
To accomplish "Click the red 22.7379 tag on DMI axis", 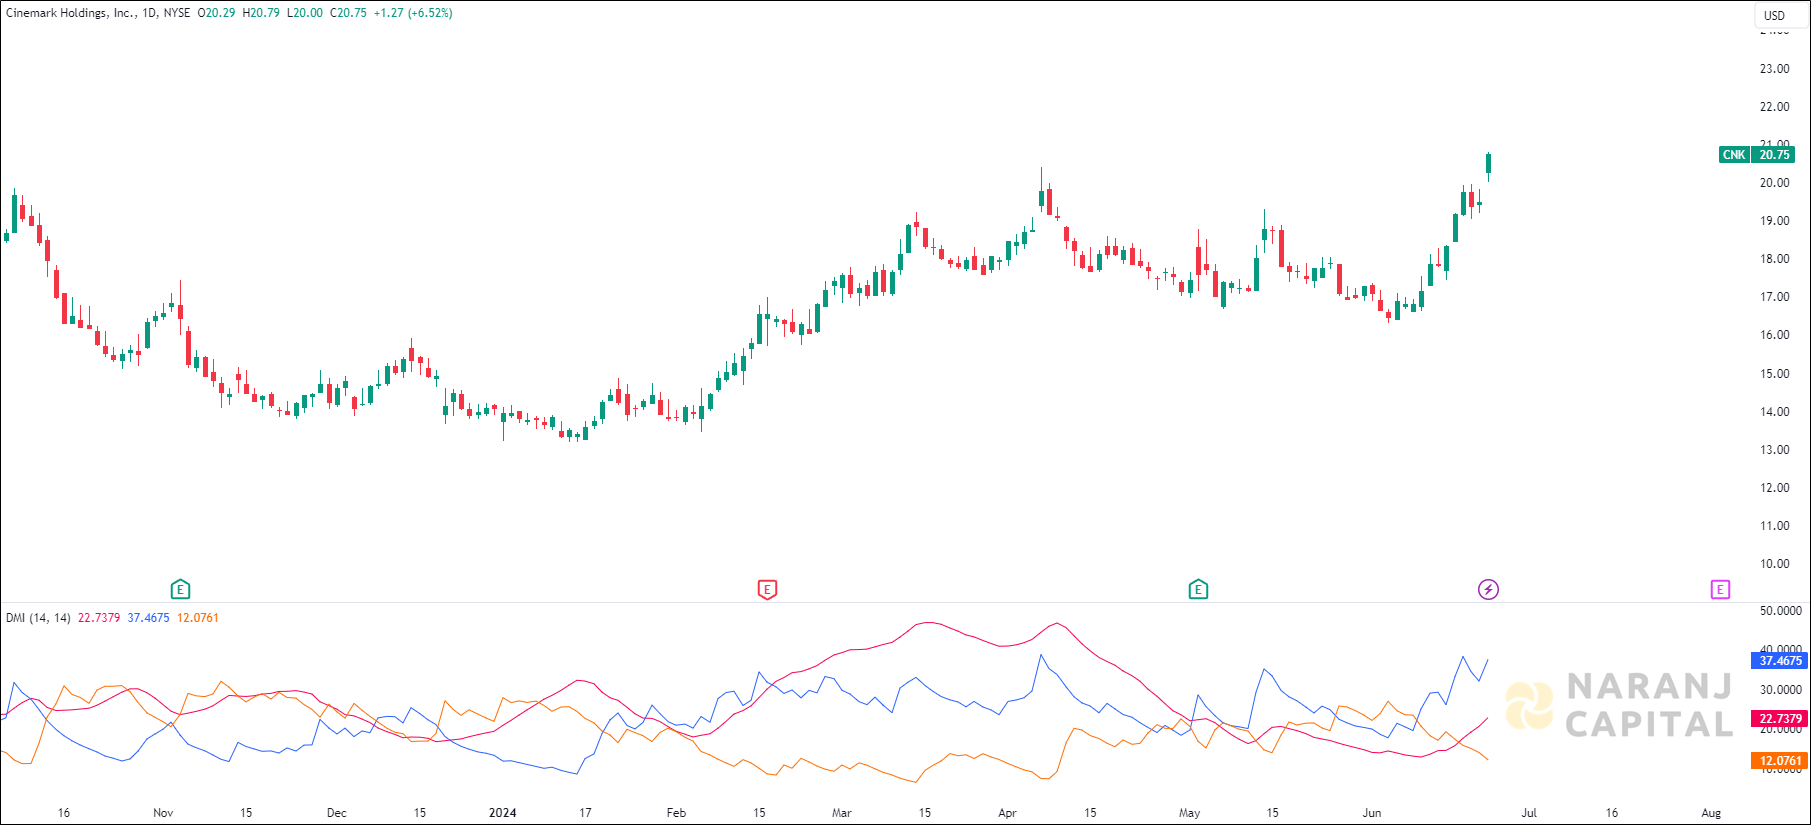I will pyautogui.click(x=1780, y=719).
